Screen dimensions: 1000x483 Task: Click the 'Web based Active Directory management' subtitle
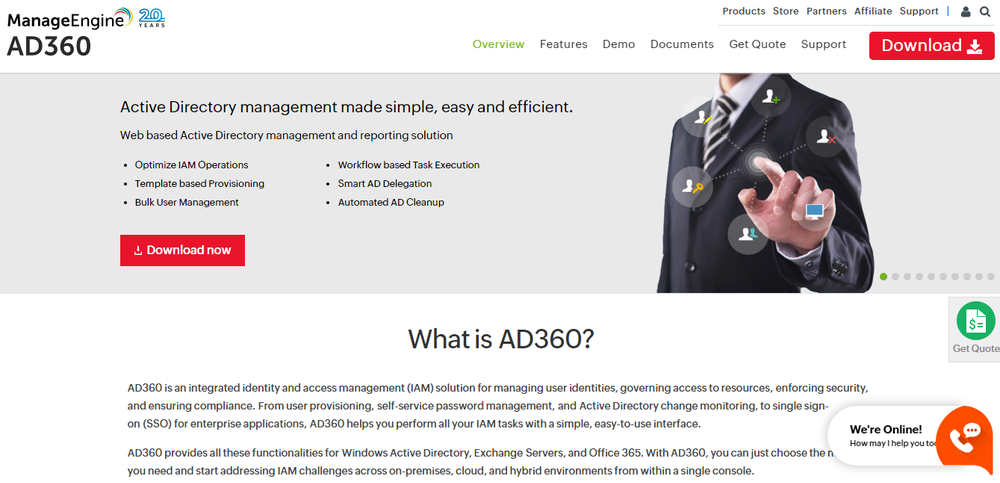(x=286, y=135)
